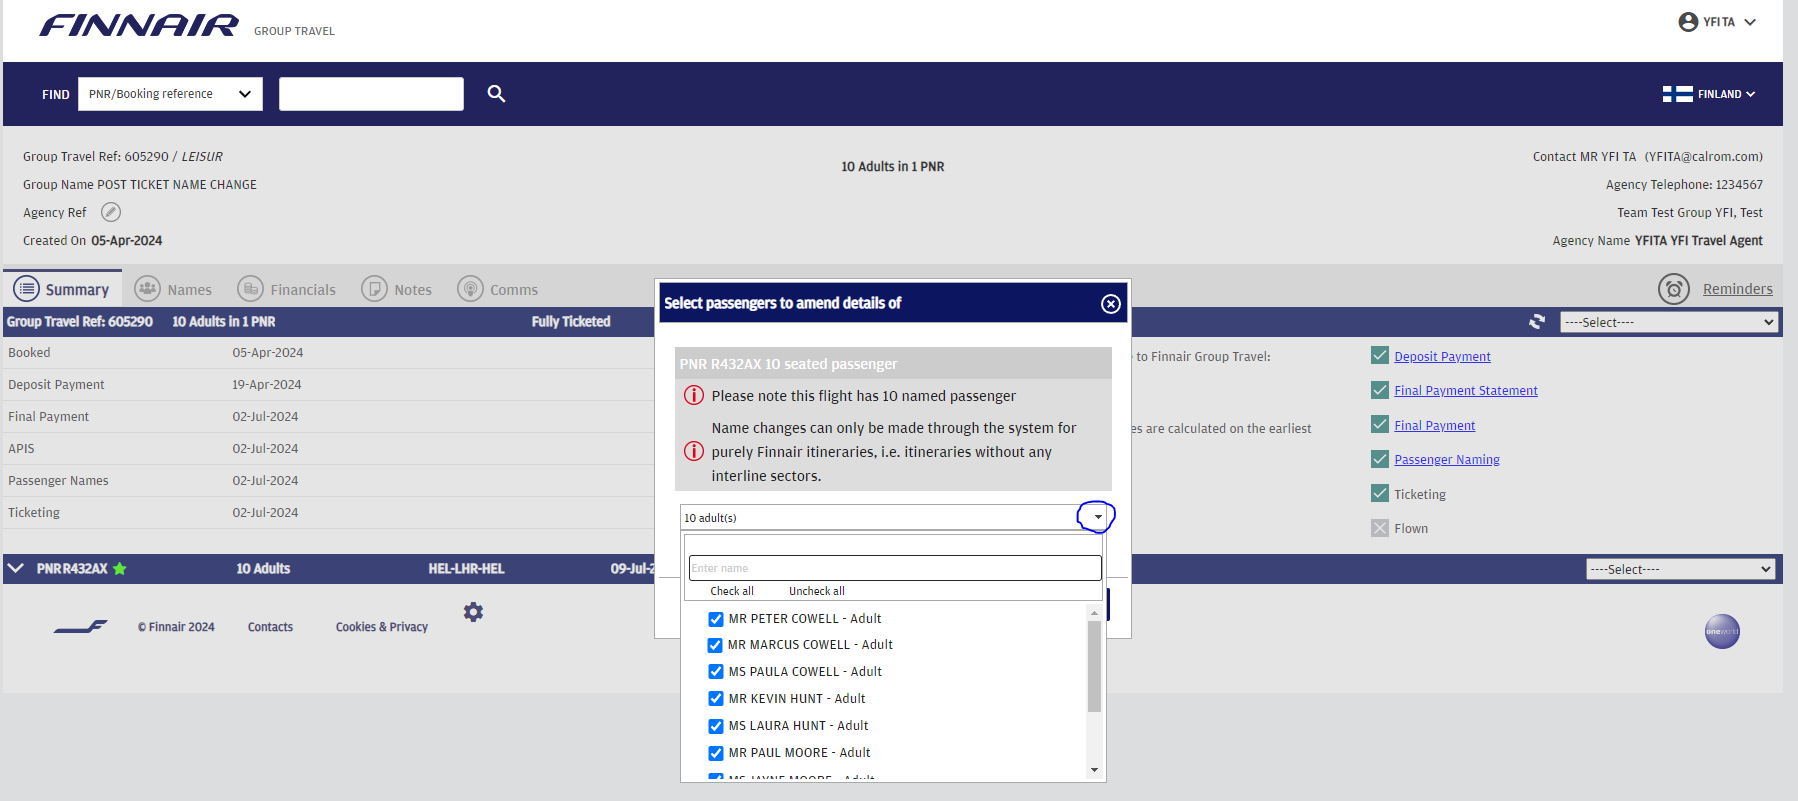
Task: Click the Final Payment checkmark icon
Action: pyautogui.click(x=1380, y=424)
